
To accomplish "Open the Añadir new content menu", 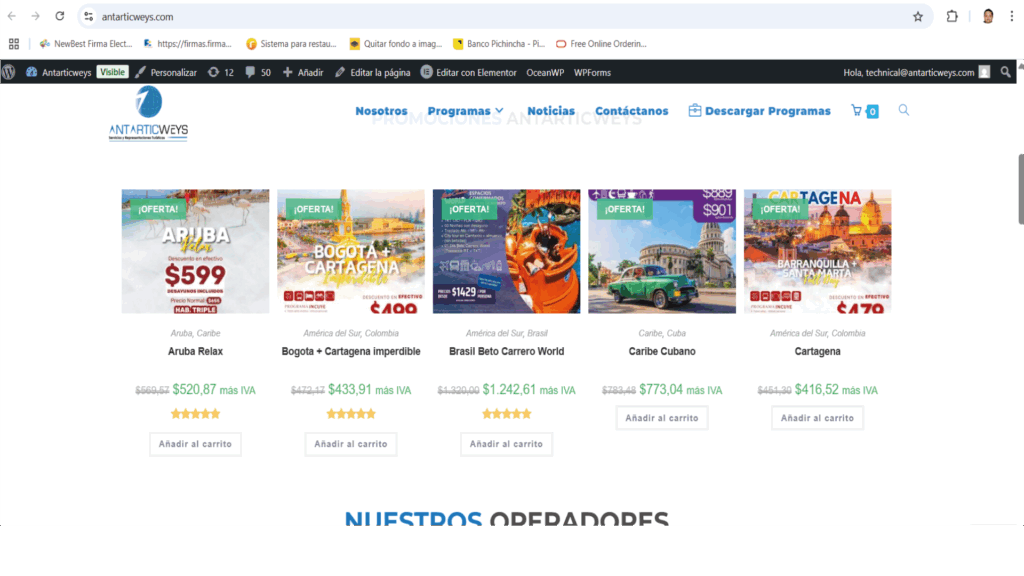I will tap(303, 72).
